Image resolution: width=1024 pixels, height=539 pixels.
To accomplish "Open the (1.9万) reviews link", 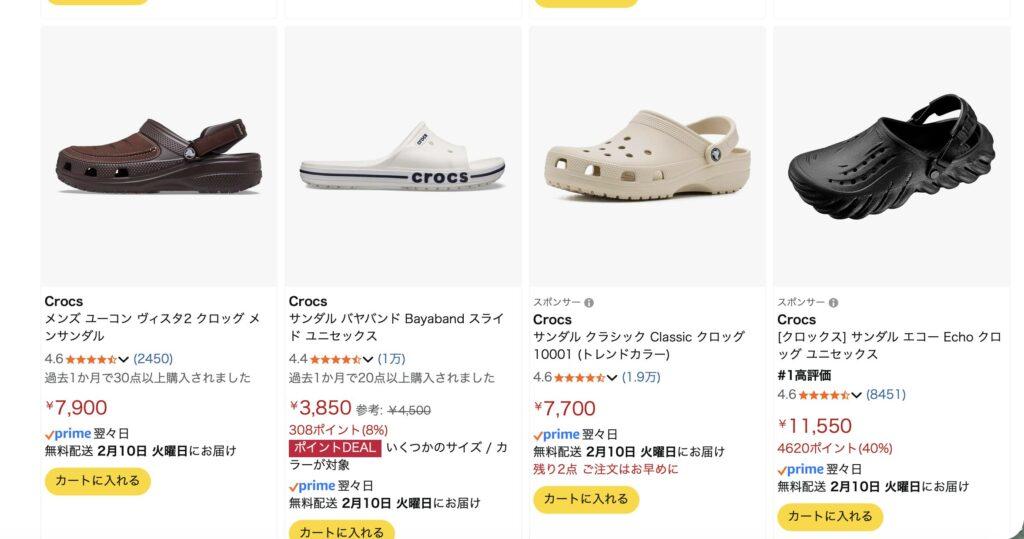I will [641, 378].
